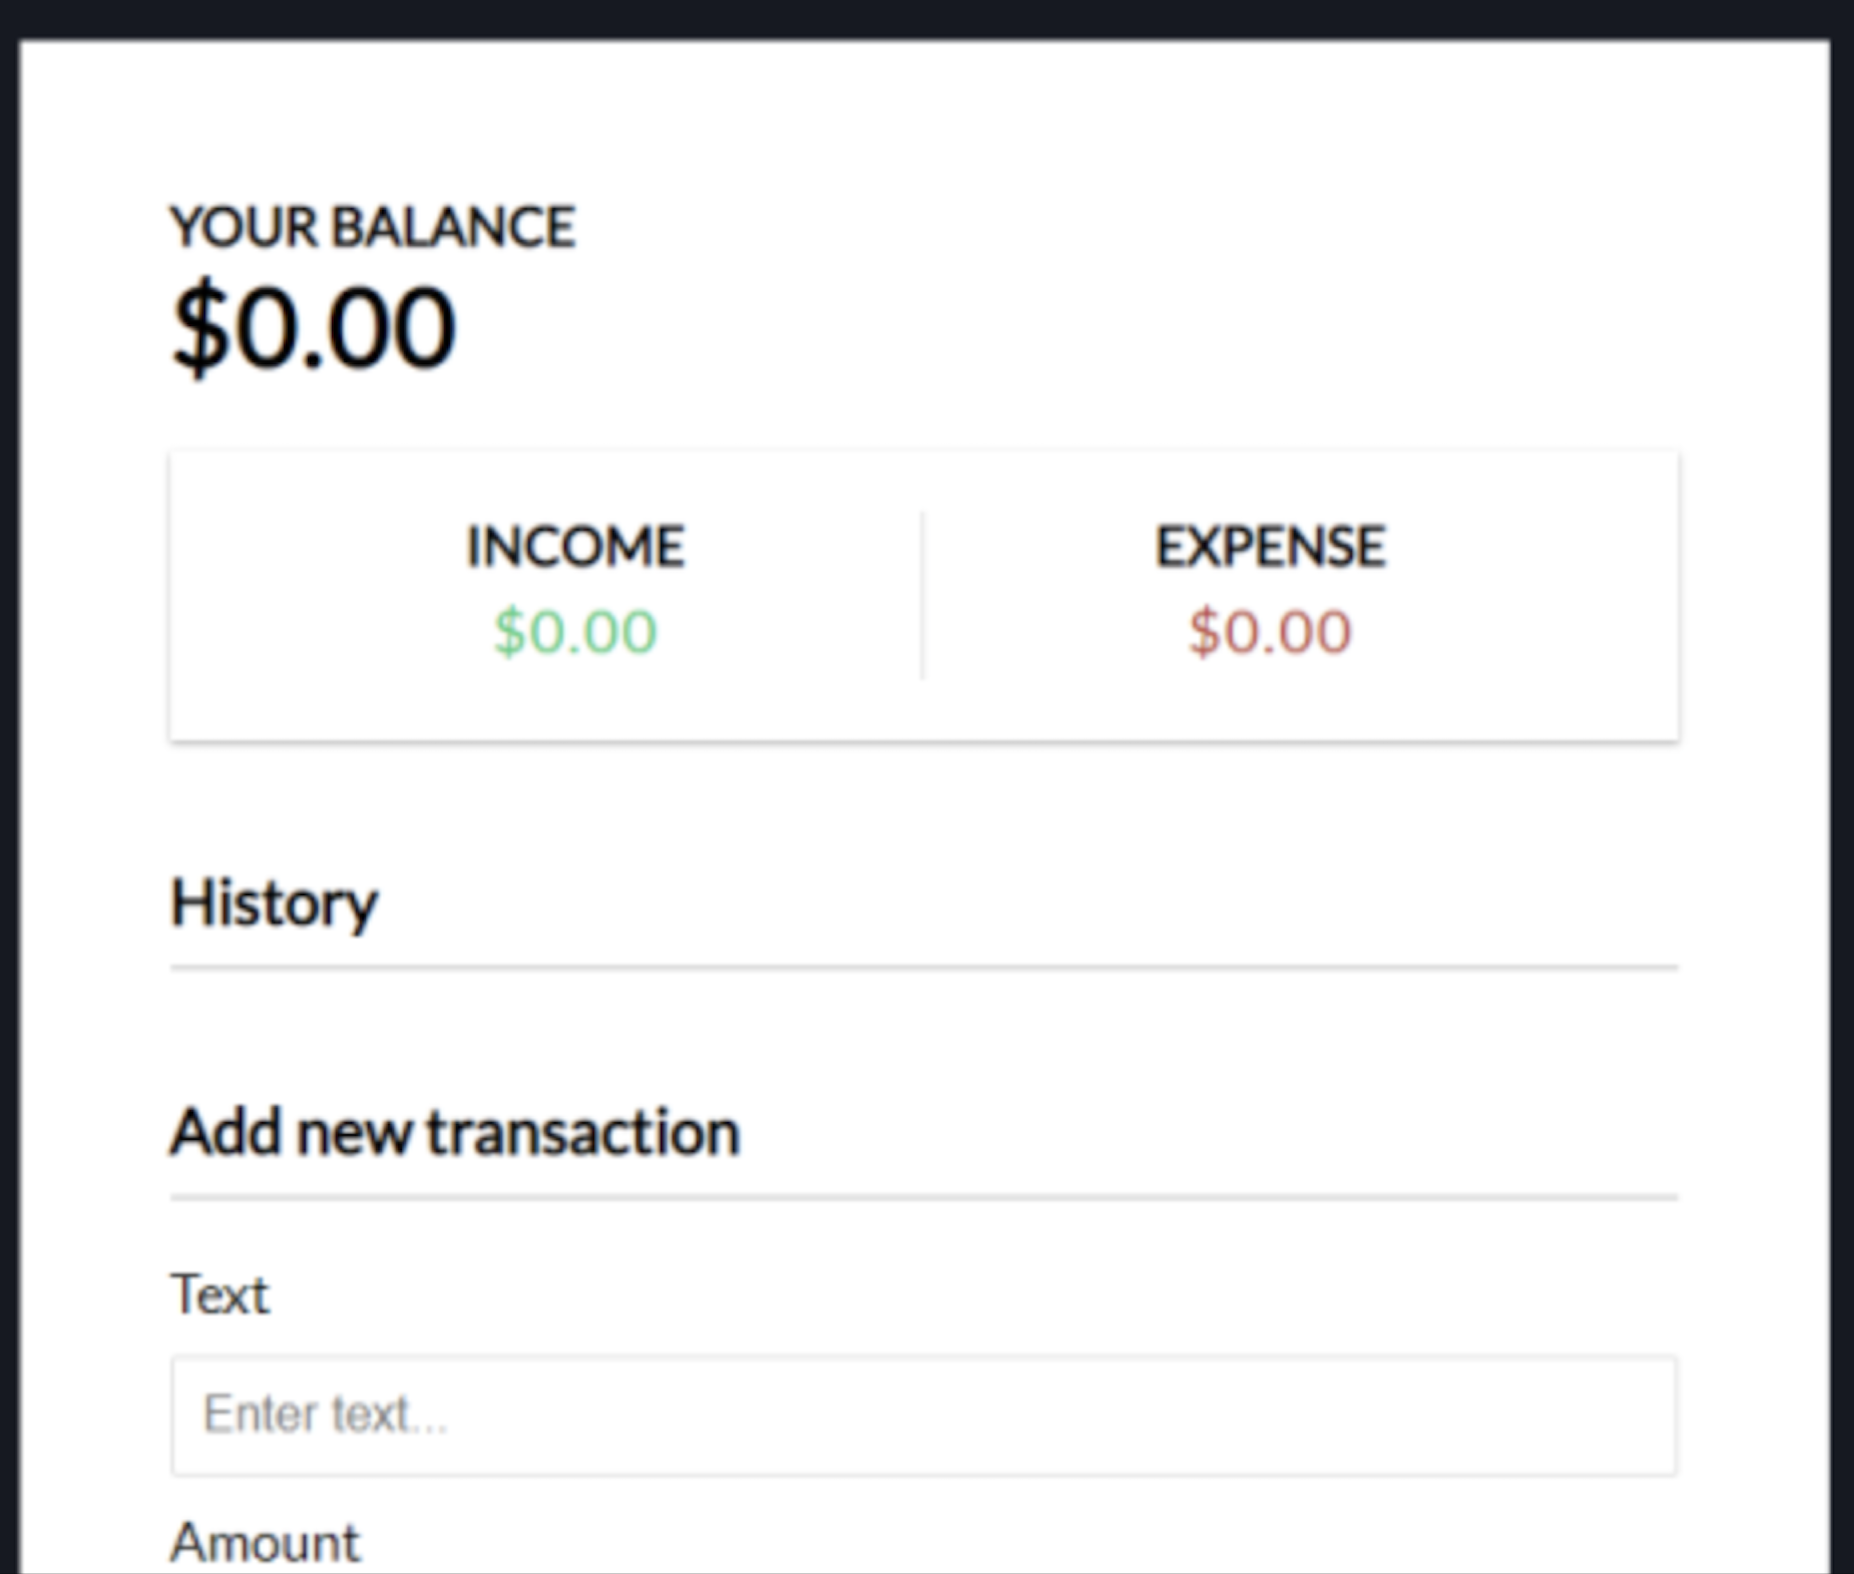Screen dimensions: 1854x1574
Task: Click the 'History' section heading
Action: 274,903
